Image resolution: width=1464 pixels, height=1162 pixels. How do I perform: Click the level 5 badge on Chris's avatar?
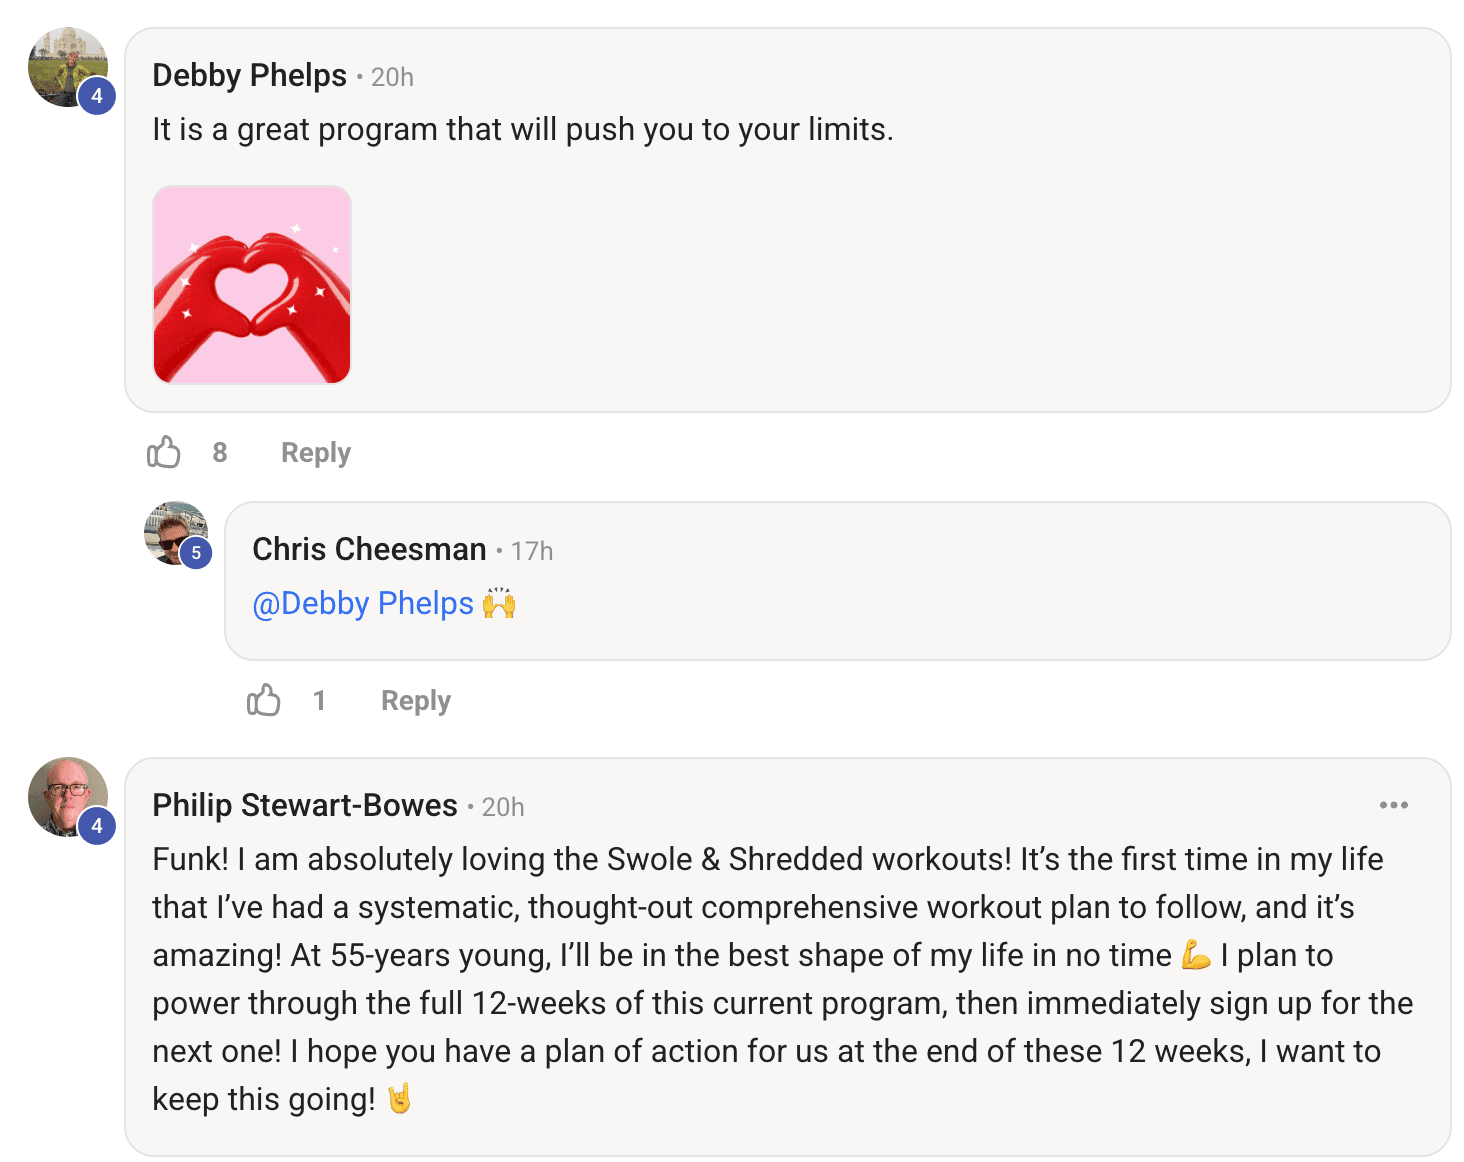[x=196, y=552]
